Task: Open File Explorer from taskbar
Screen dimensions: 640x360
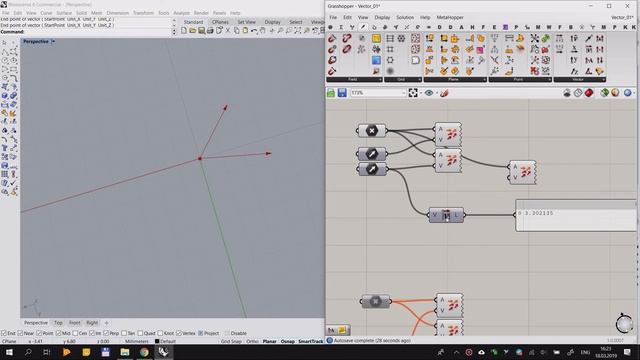Action: 125,352
